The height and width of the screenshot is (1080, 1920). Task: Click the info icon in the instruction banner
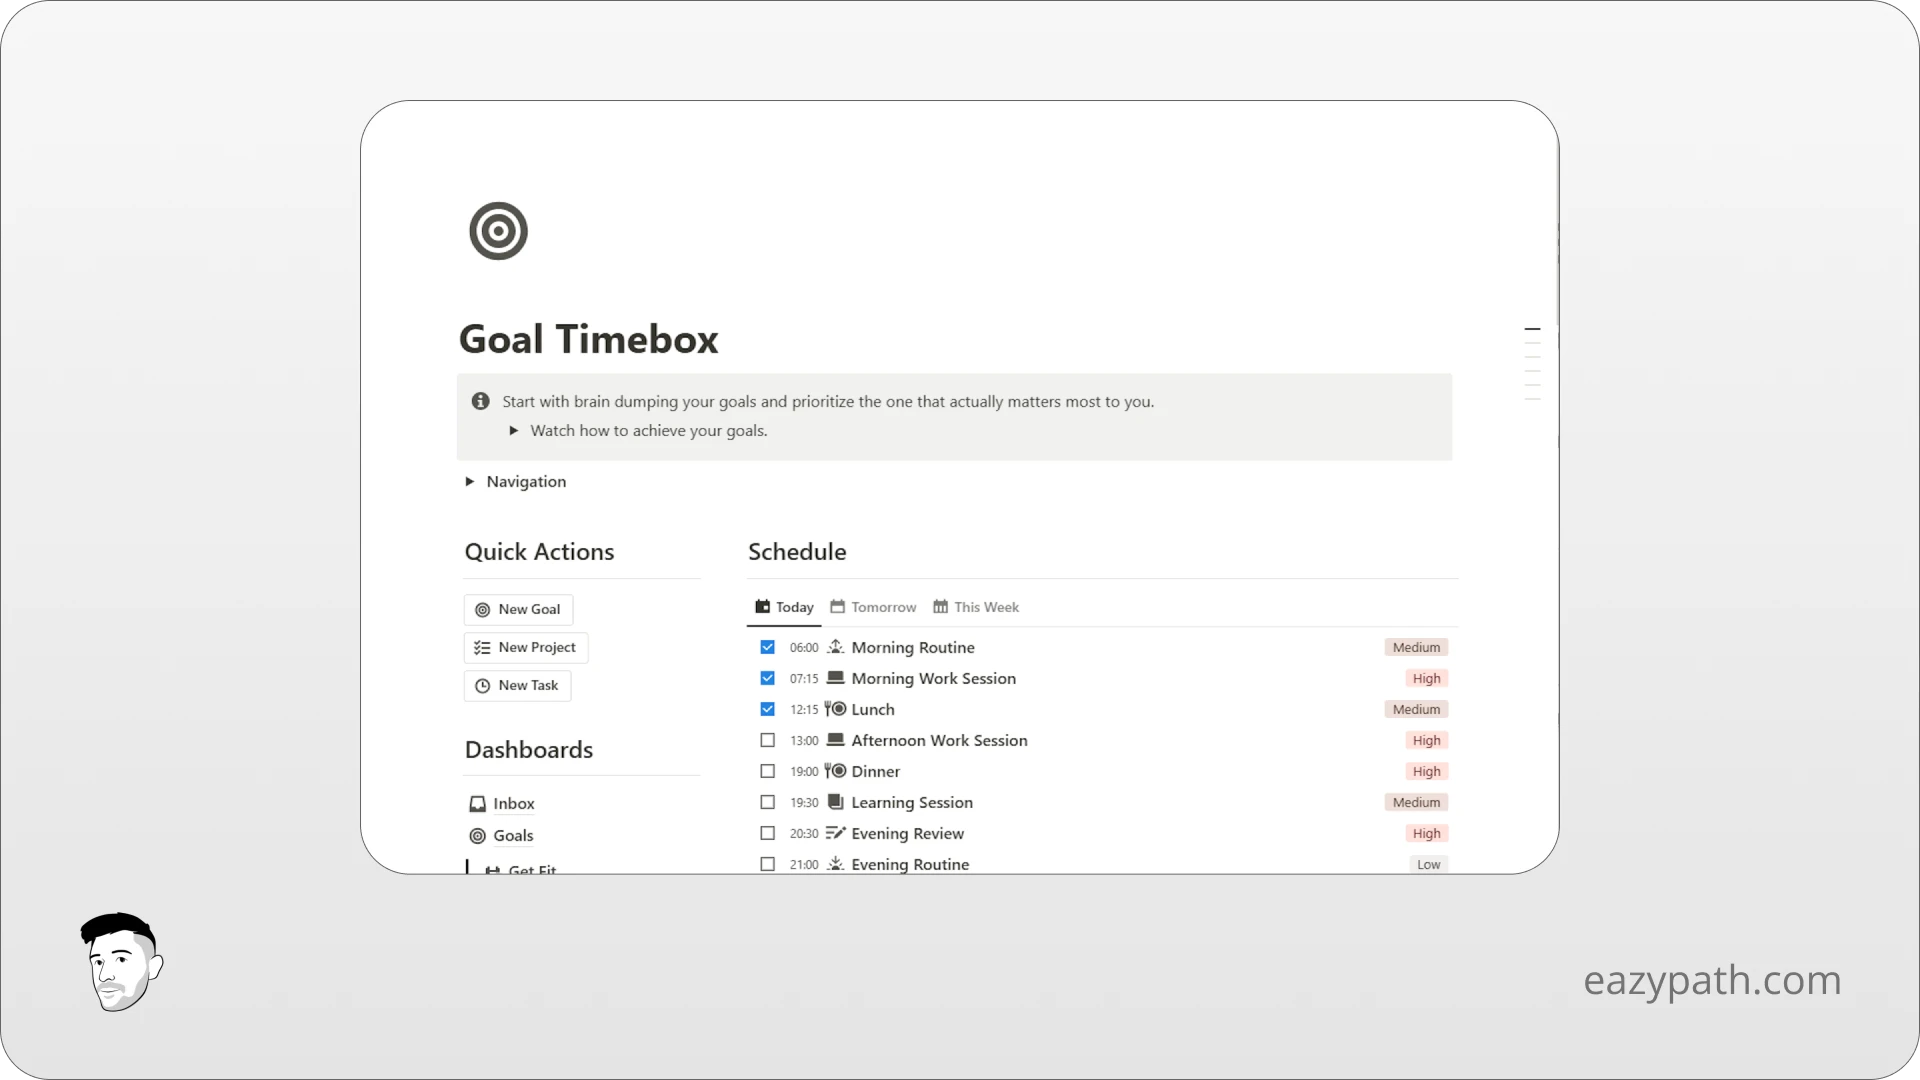tap(479, 400)
